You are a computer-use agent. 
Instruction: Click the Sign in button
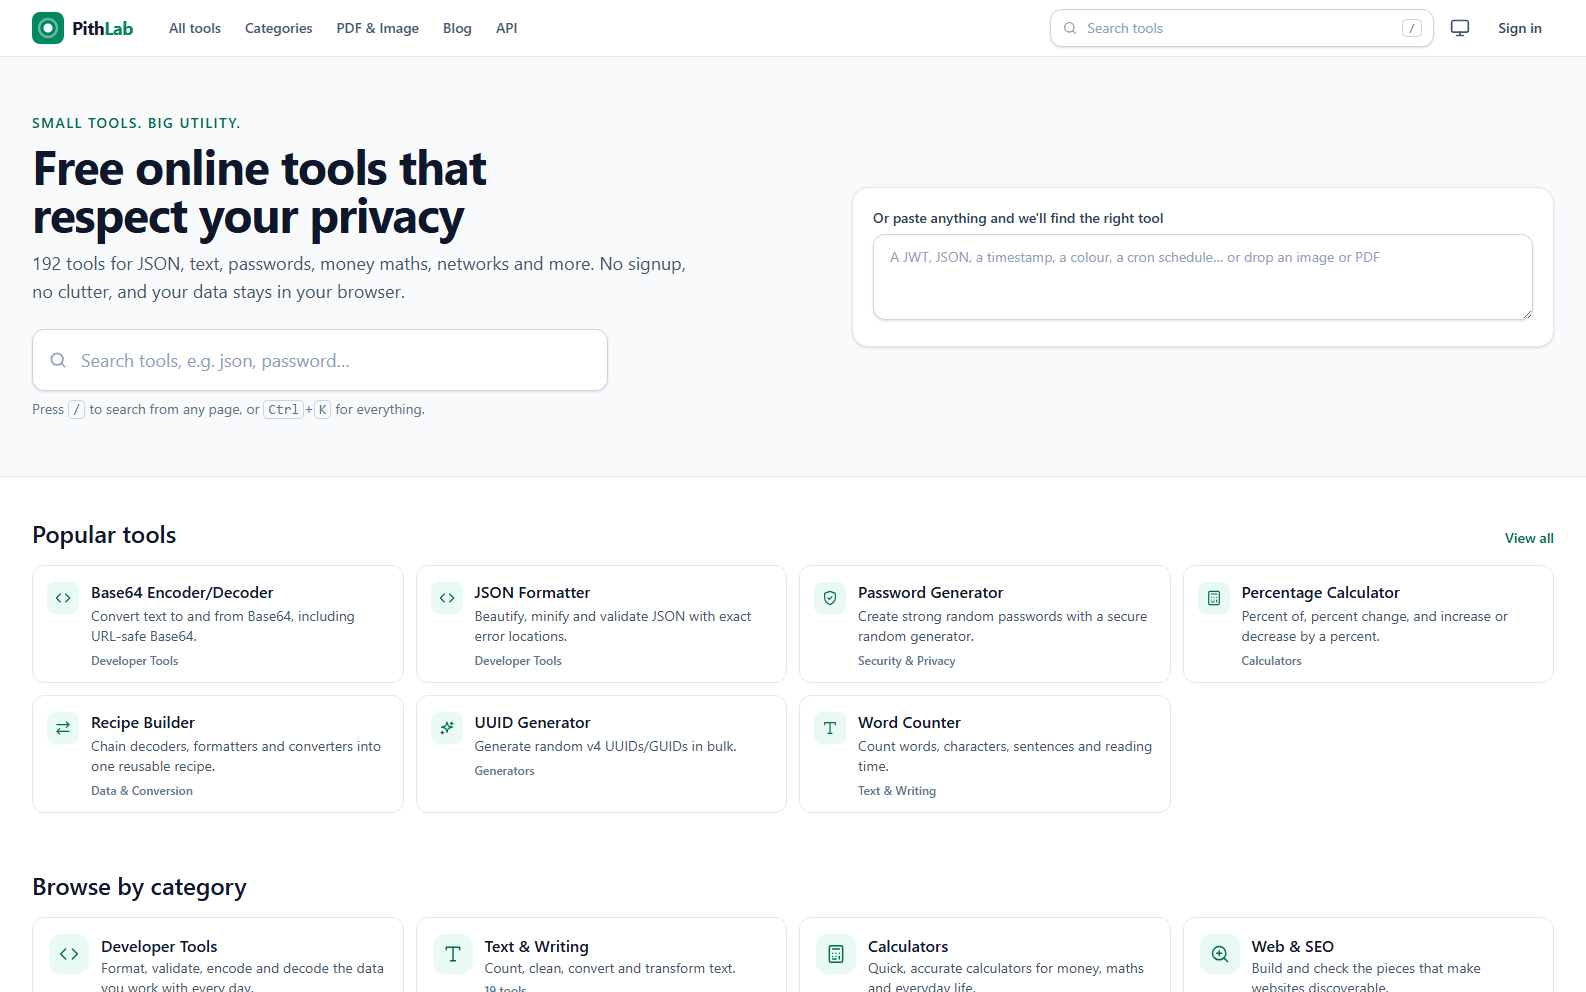pos(1520,28)
